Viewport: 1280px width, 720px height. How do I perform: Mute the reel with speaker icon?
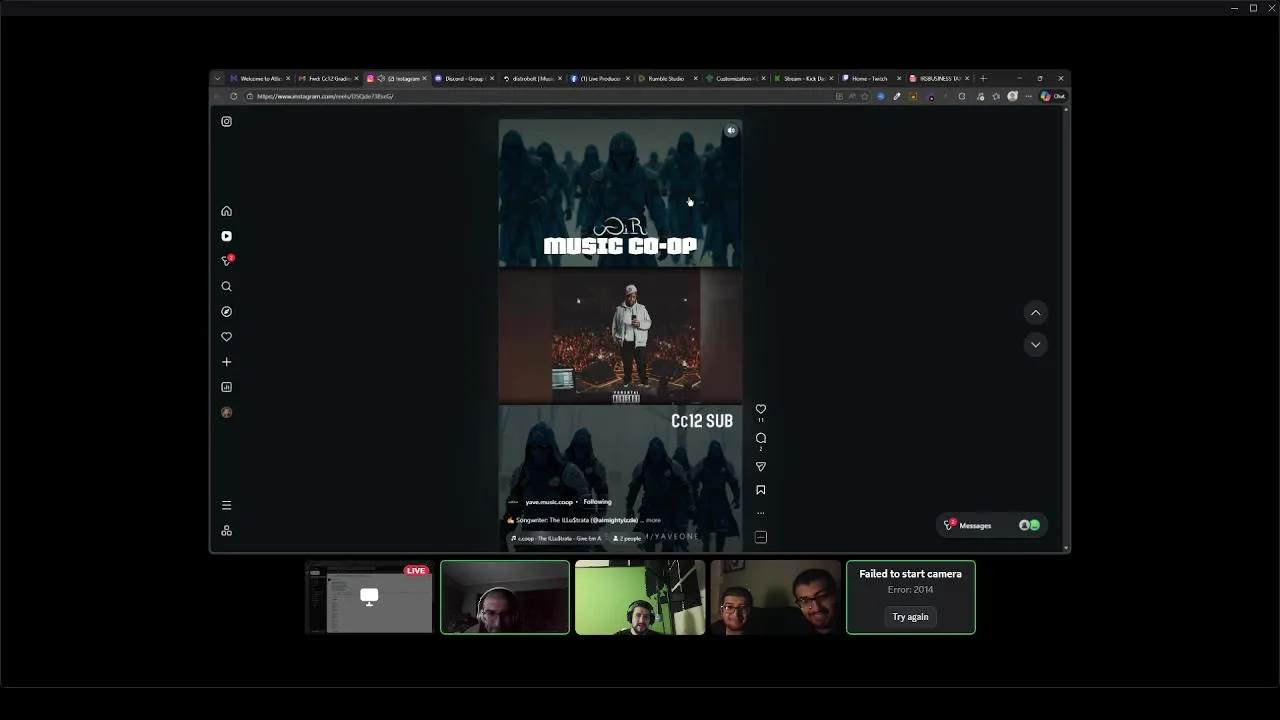click(731, 130)
